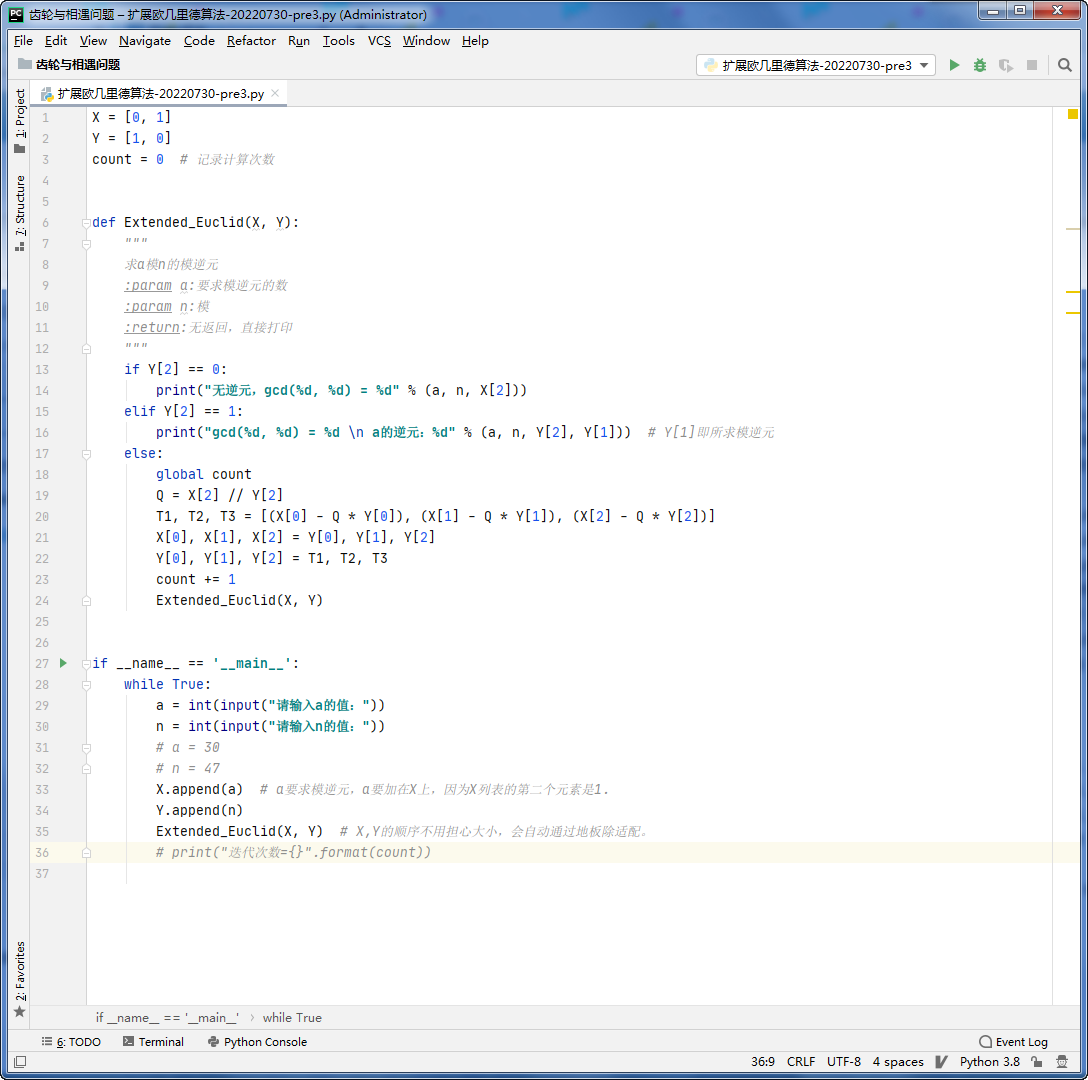Click the commented print line 36
The height and width of the screenshot is (1080, 1088).
click(293, 852)
